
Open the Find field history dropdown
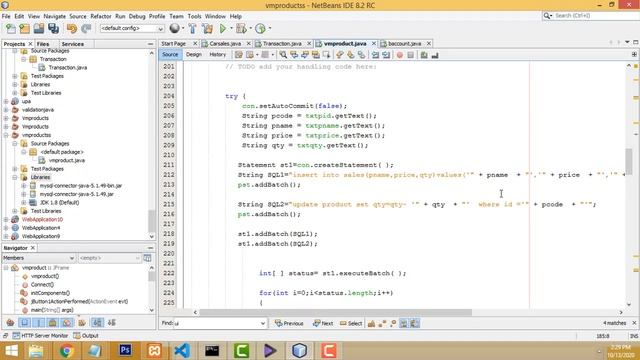tap(263, 323)
